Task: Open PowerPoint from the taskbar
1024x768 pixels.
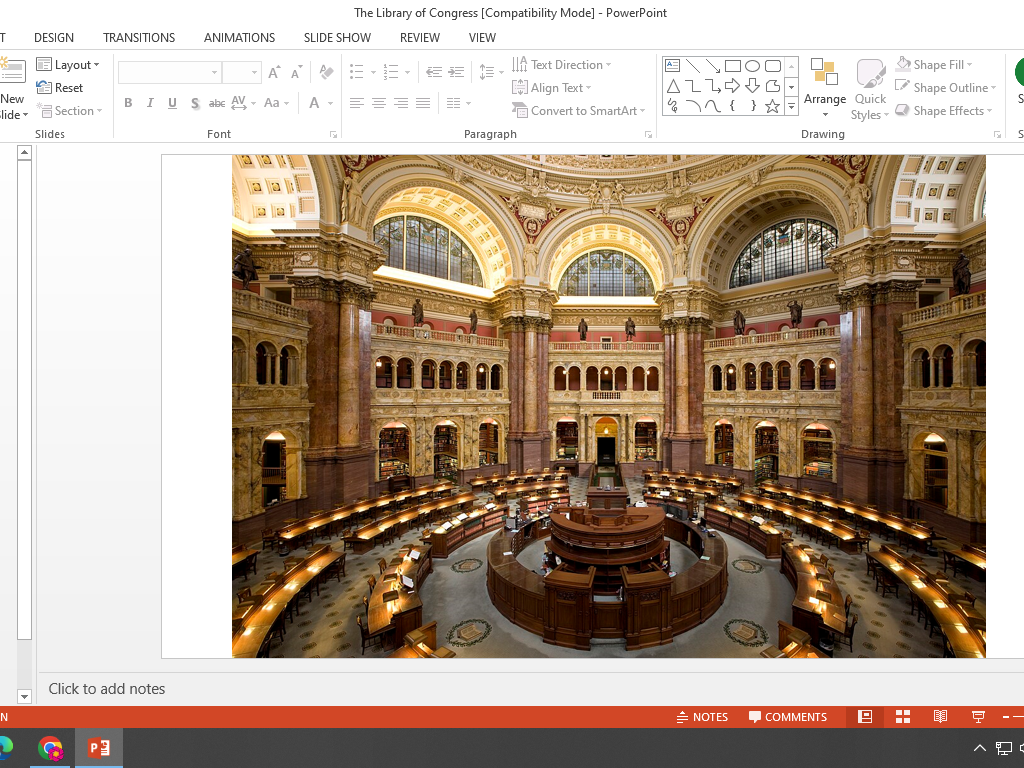Action: [98, 748]
